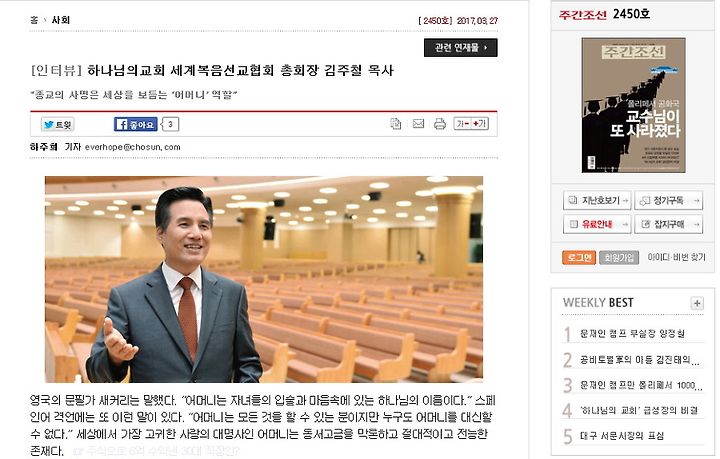Print the article with printer icon
The image size is (720, 459).
pos(440,123)
